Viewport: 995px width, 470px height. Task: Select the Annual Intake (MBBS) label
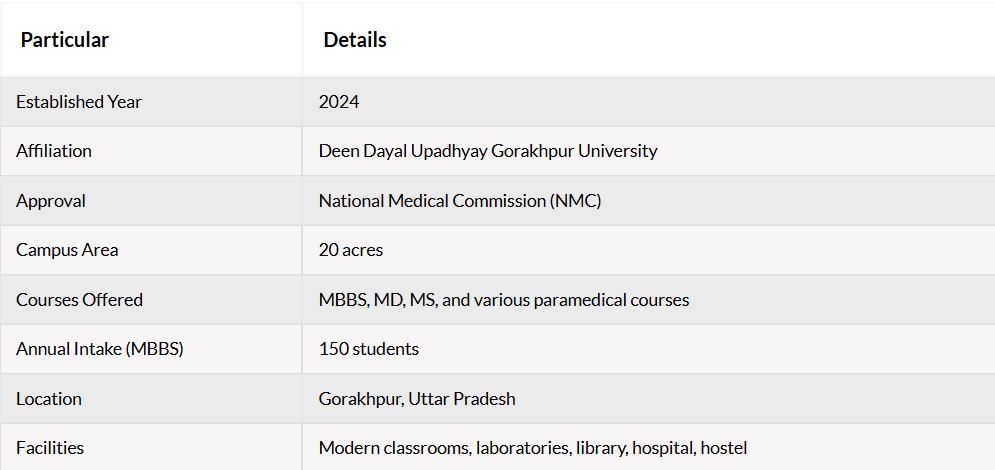tap(100, 349)
